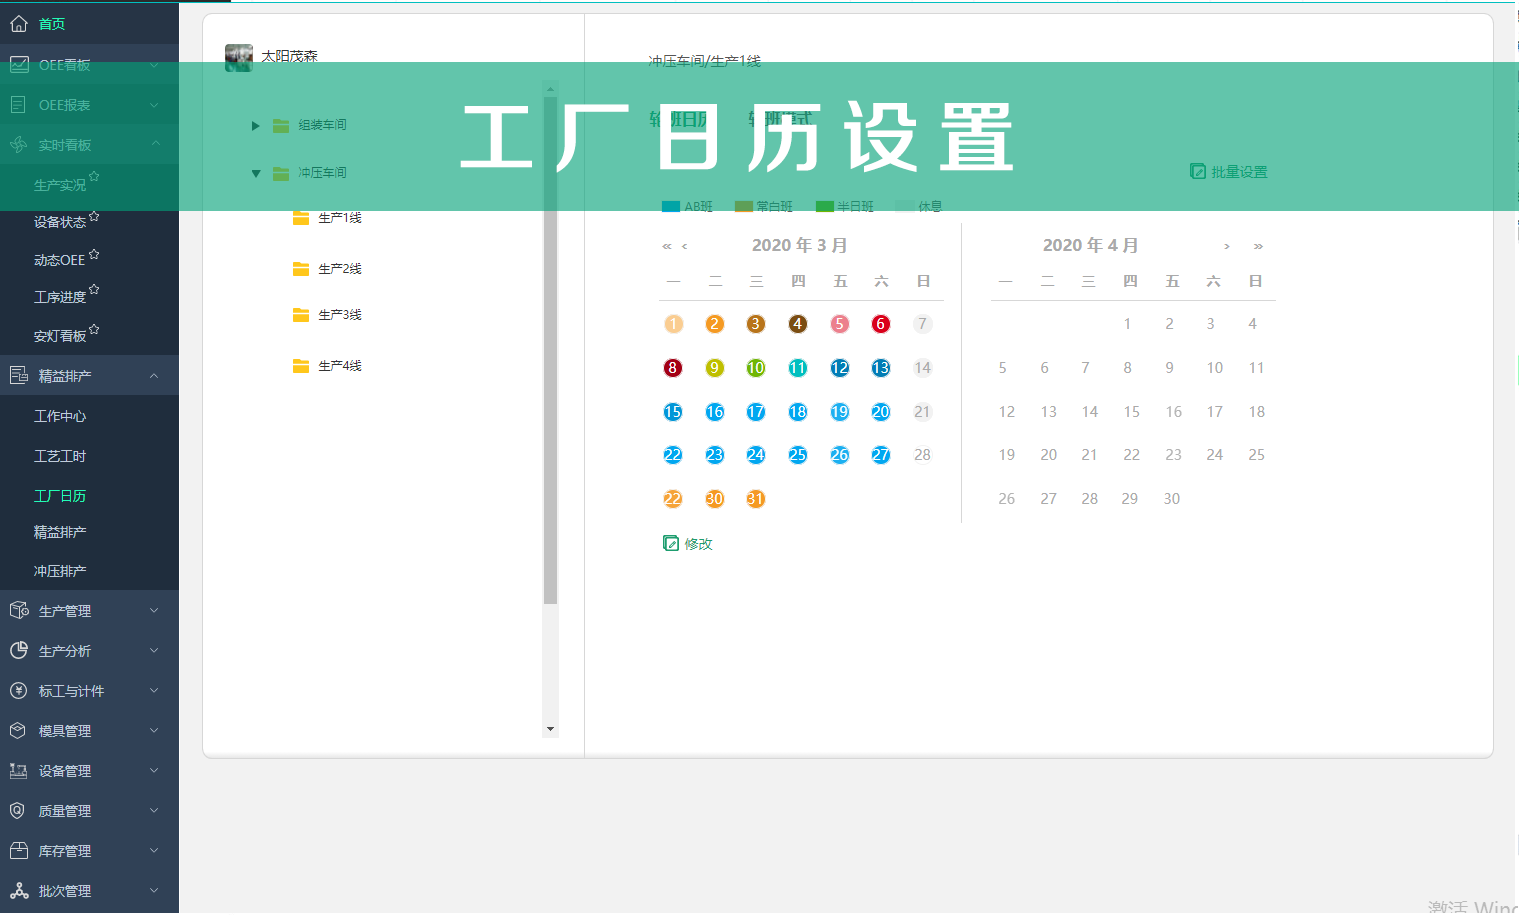The width and height of the screenshot is (1519, 915).
Task: Expand the 组装车间 folder tree
Action: click(x=255, y=125)
